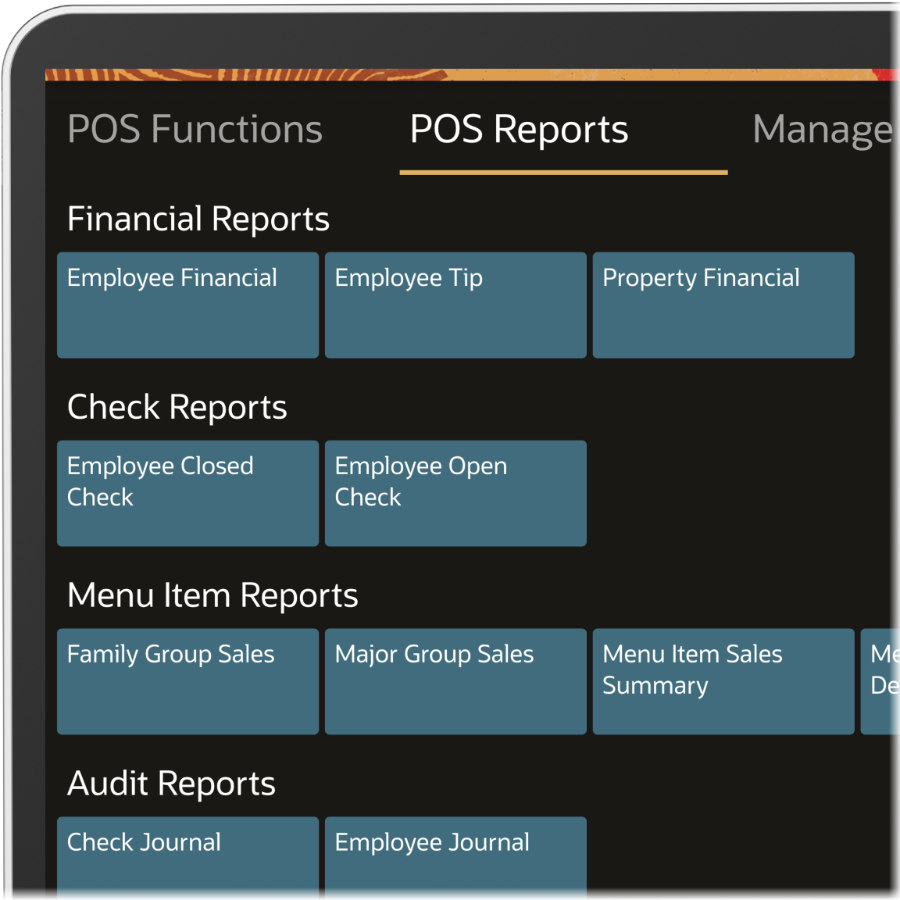This screenshot has width=900, height=900.
Task: Open the Employee Journal audit report
Action: 456,857
